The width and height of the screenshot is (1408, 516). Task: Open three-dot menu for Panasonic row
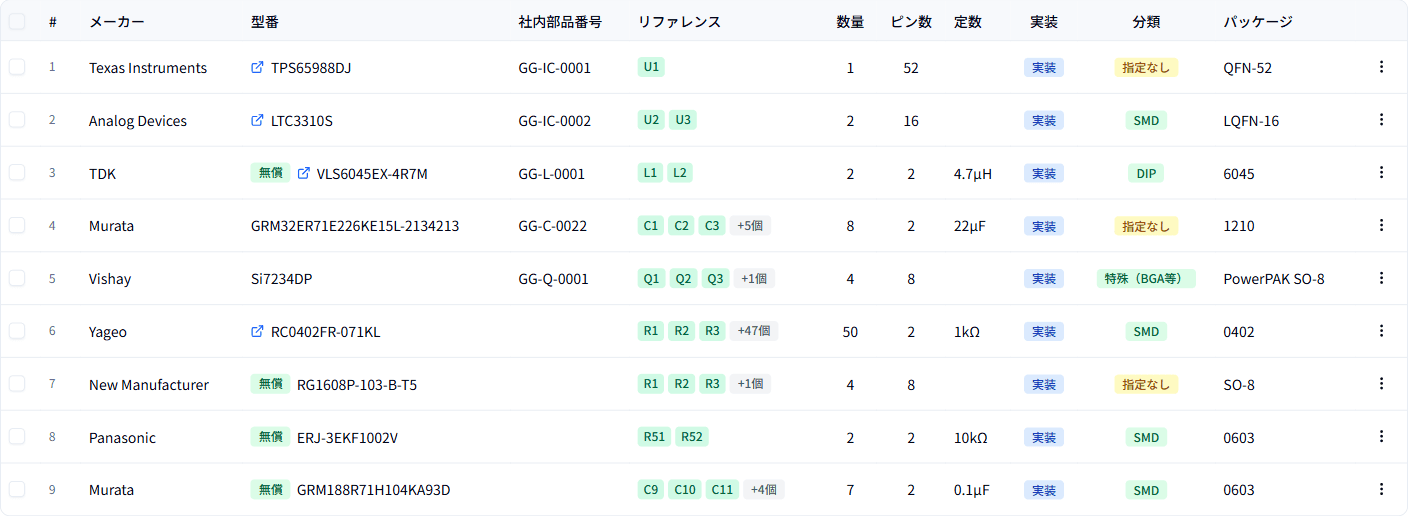(1381, 436)
